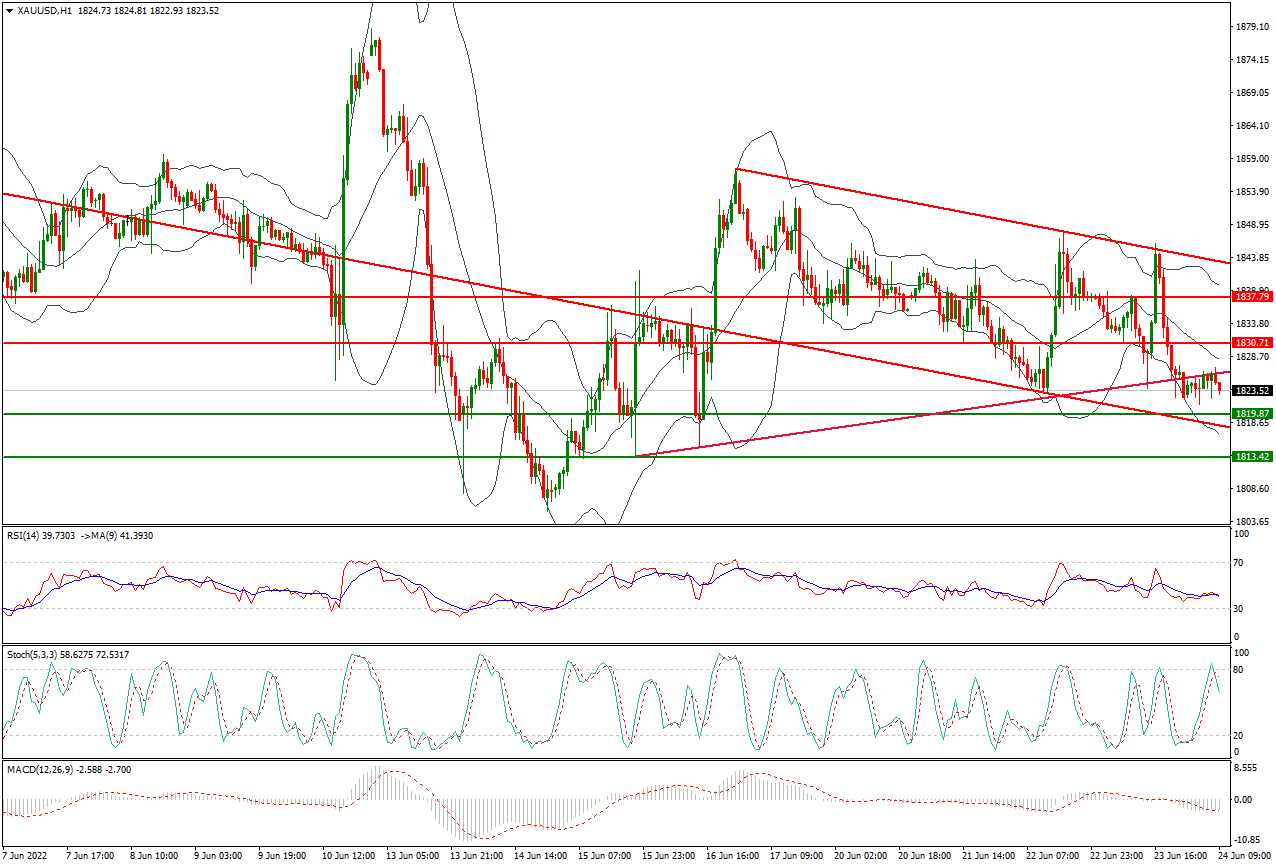The width and height of the screenshot is (1276, 867).
Task: Click the 15 Jun 07:00 time label
Action: (x=604, y=857)
